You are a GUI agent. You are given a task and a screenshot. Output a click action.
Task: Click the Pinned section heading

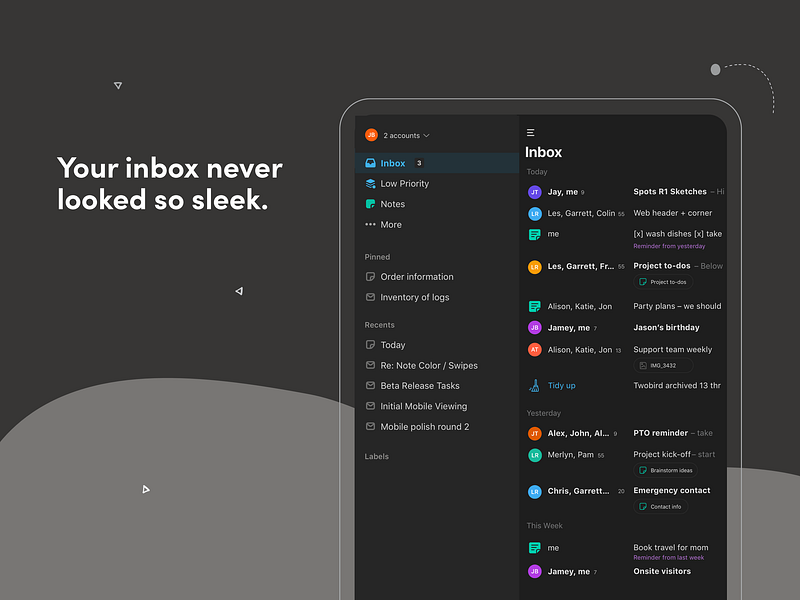click(377, 257)
